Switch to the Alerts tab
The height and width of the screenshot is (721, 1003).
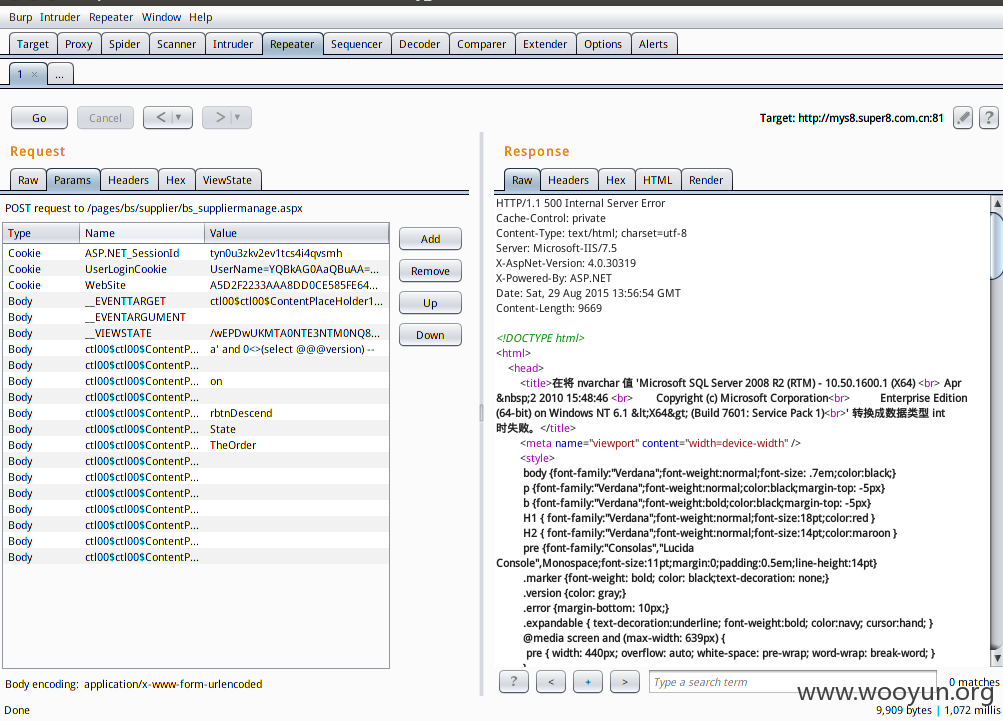point(653,44)
